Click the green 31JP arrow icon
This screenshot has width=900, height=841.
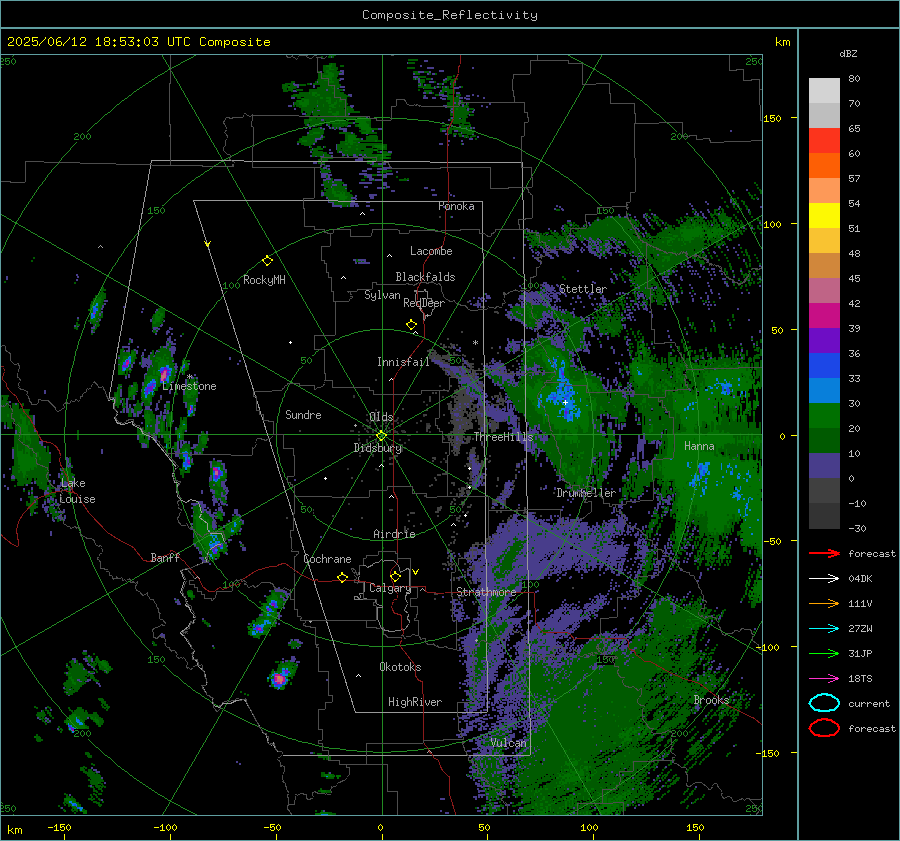coord(824,653)
